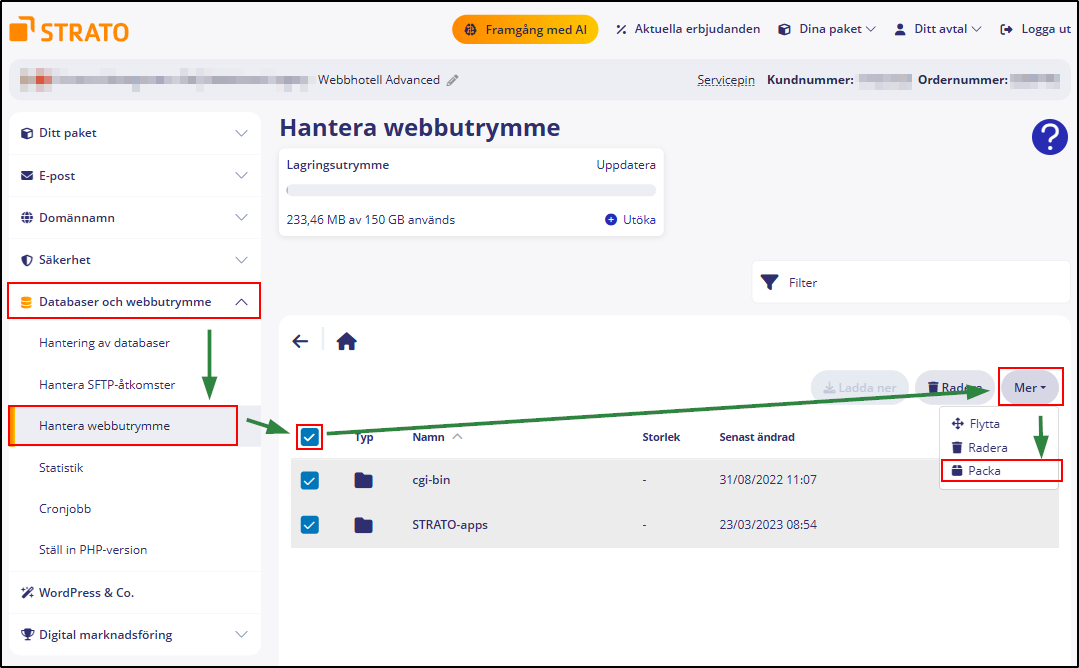The image size is (1079, 668).
Task: Open the cgi-bin folder icon
Action: pyautogui.click(x=363, y=480)
